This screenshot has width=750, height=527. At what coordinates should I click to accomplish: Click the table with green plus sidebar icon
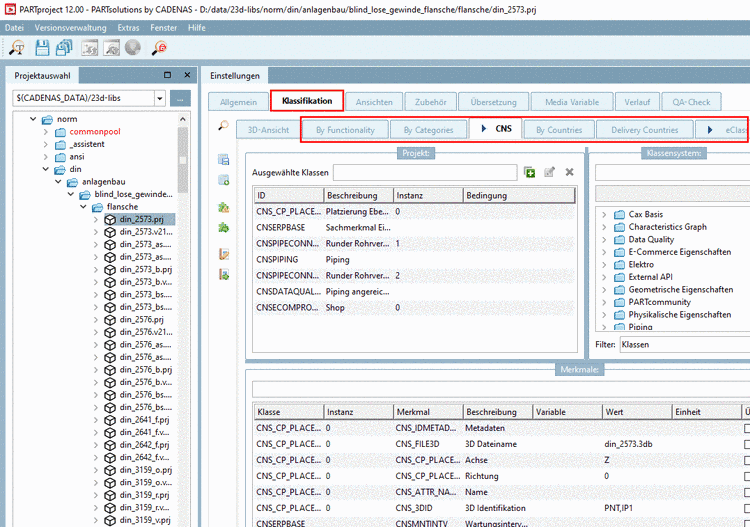[x=223, y=180]
